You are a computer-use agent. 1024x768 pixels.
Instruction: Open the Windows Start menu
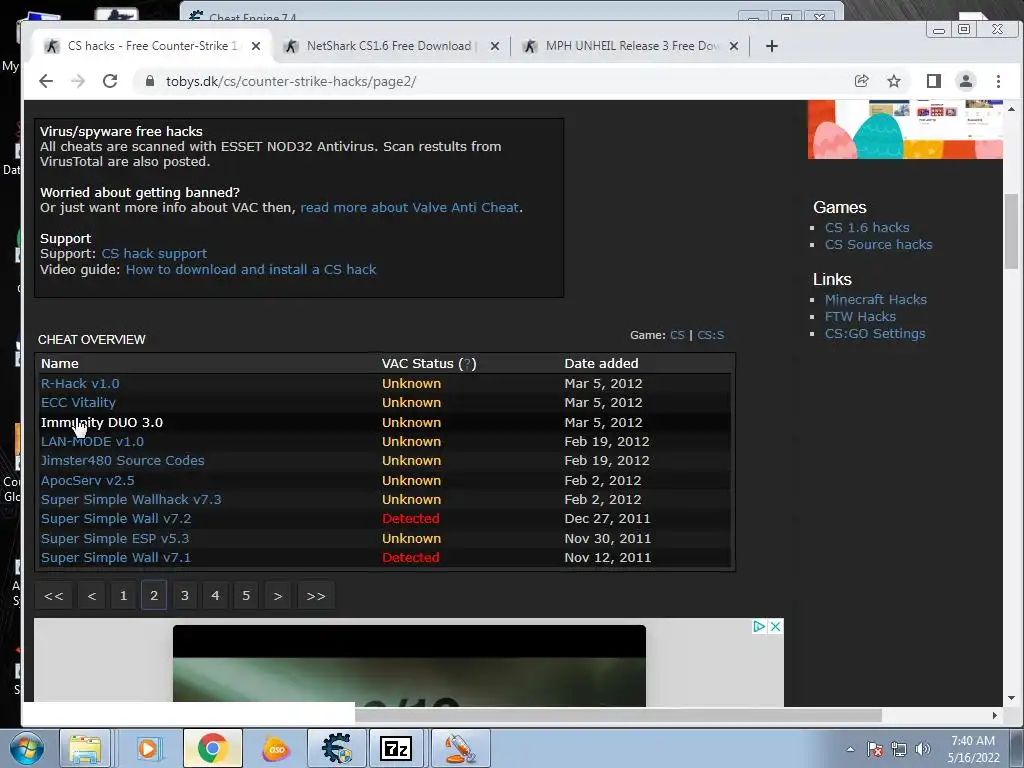(x=26, y=748)
